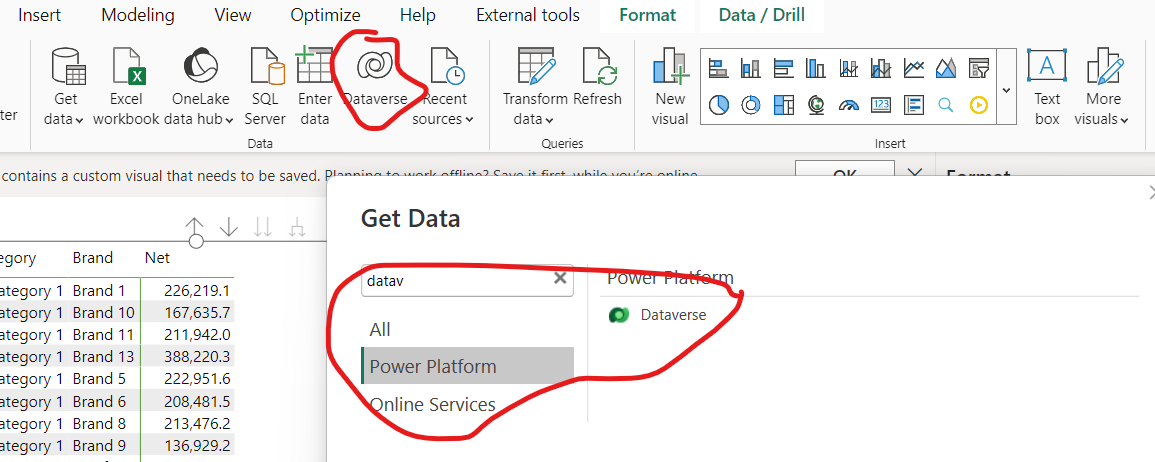Select the yellow play button visual
Image resolution: width=1155 pixels, height=462 pixels.
click(x=978, y=105)
